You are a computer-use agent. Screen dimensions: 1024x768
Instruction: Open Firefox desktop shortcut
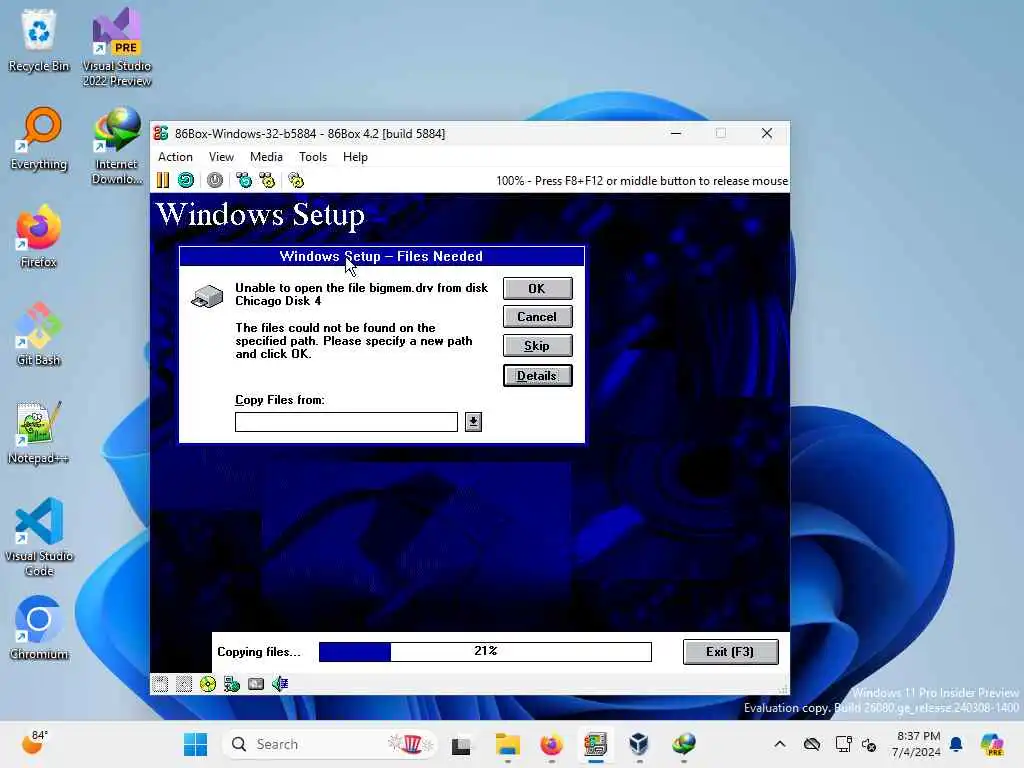pyautogui.click(x=39, y=236)
